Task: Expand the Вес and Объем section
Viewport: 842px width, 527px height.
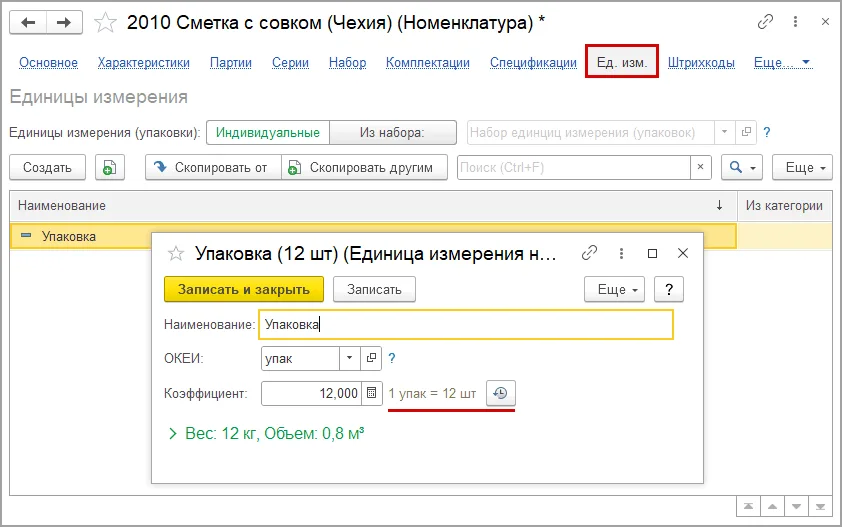Action: tap(267, 434)
